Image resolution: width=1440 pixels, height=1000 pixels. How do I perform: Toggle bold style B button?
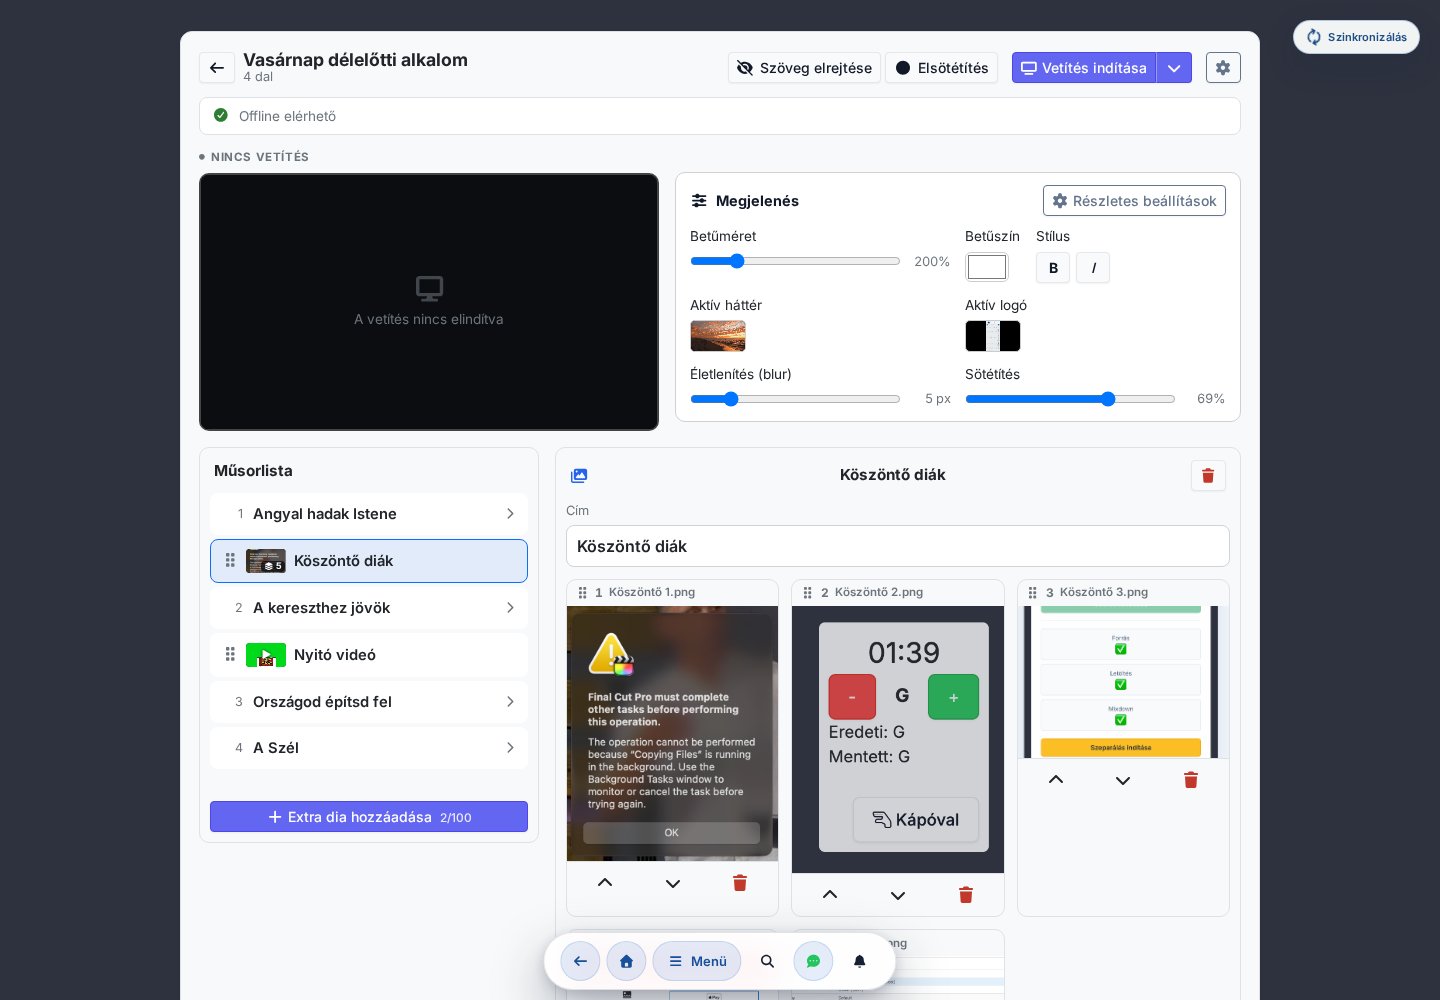pyautogui.click(x=1053, y=268)
